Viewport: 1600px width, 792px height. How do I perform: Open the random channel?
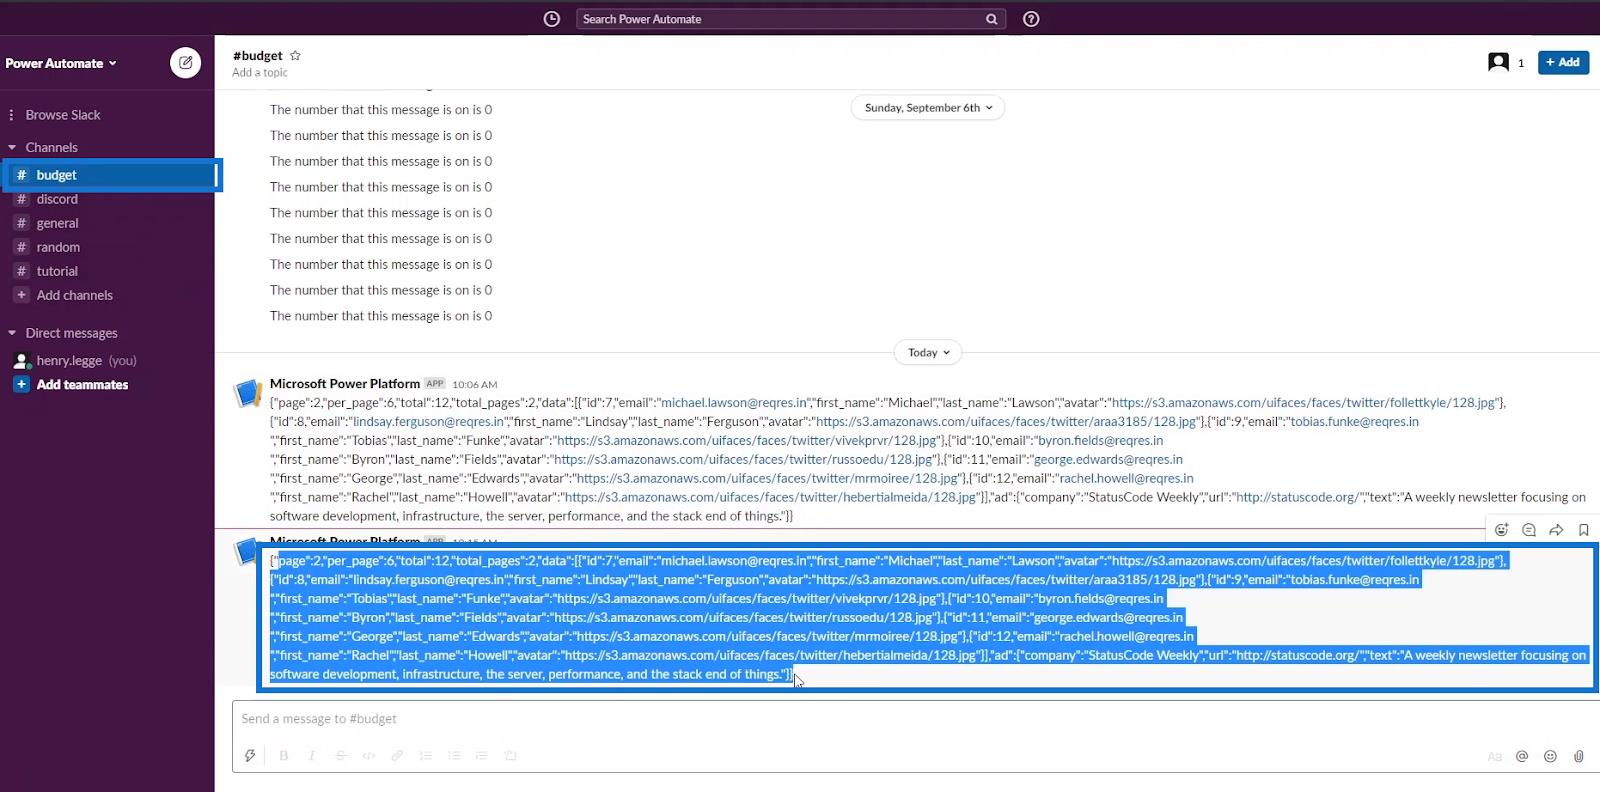[58, 247]
